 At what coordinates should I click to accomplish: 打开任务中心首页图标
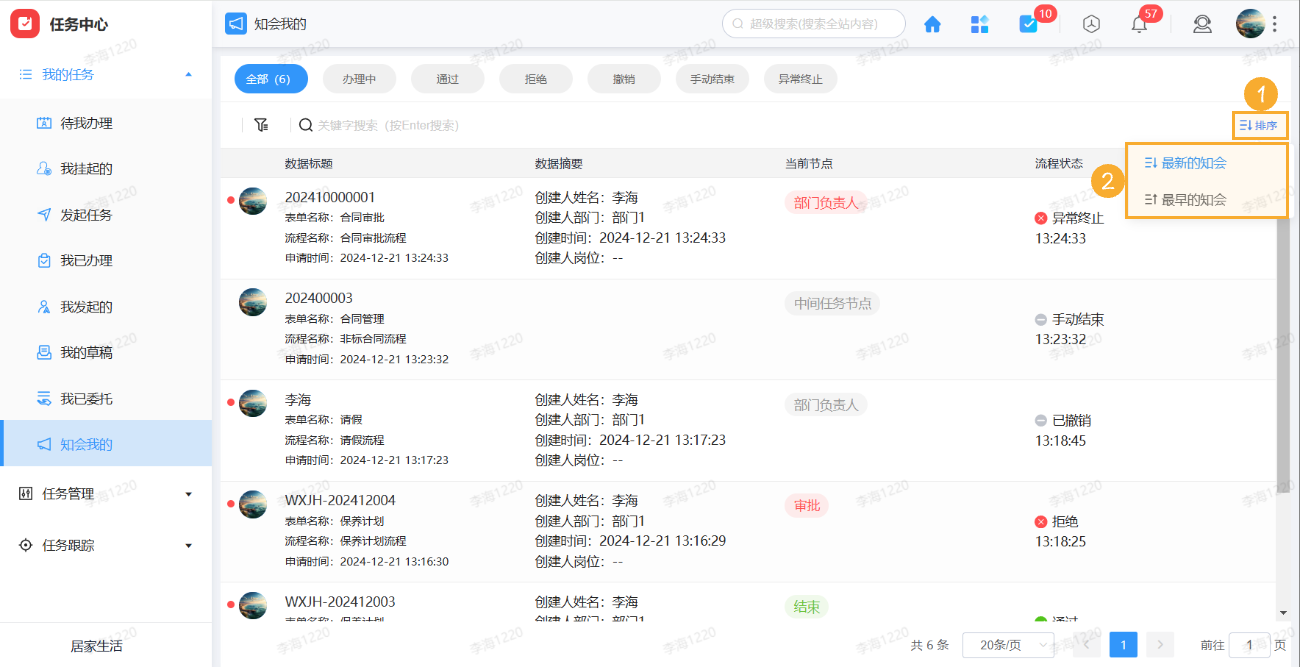tap(931, 23)
